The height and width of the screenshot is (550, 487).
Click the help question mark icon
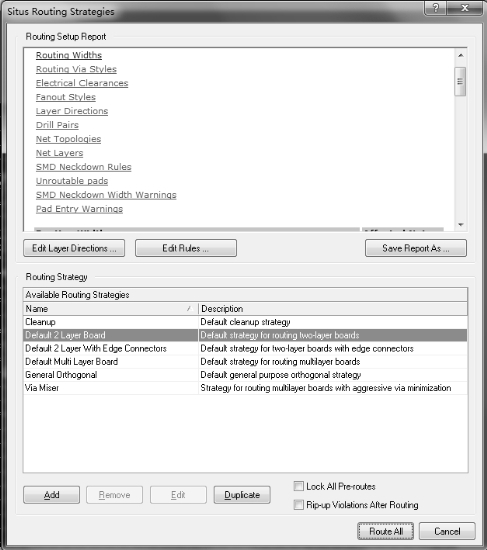click(x=435, y=8)
